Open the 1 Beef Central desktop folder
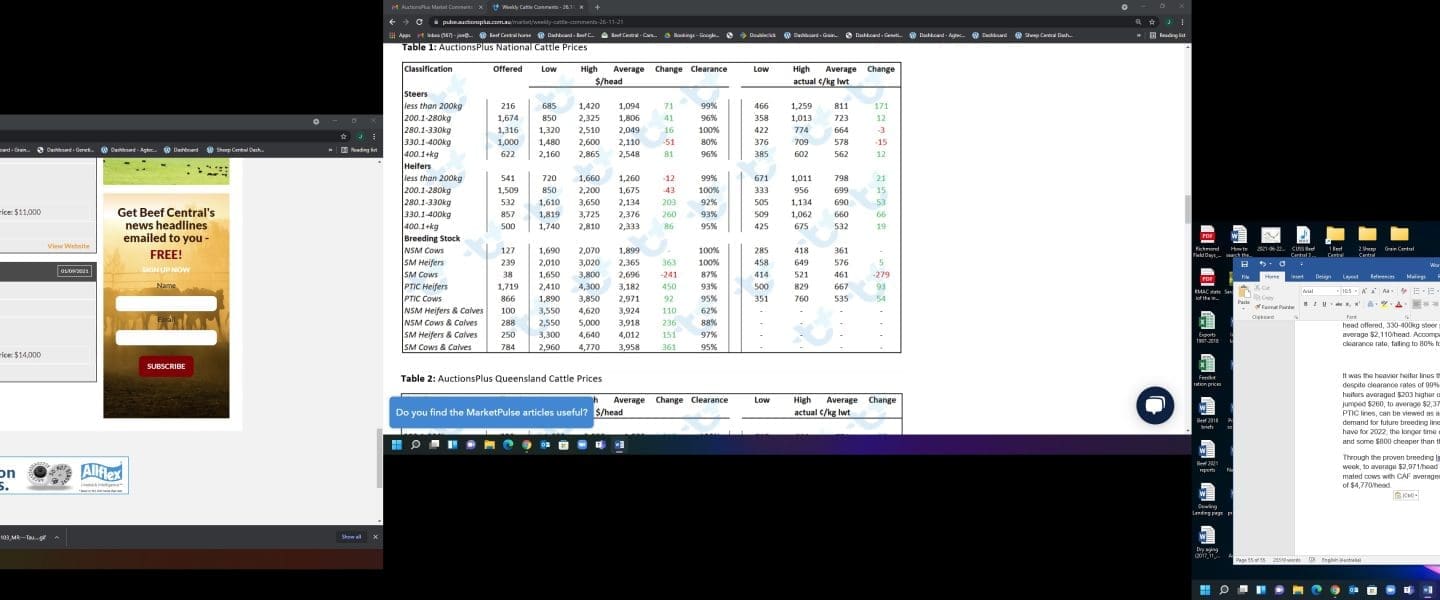 (1335, 242)
